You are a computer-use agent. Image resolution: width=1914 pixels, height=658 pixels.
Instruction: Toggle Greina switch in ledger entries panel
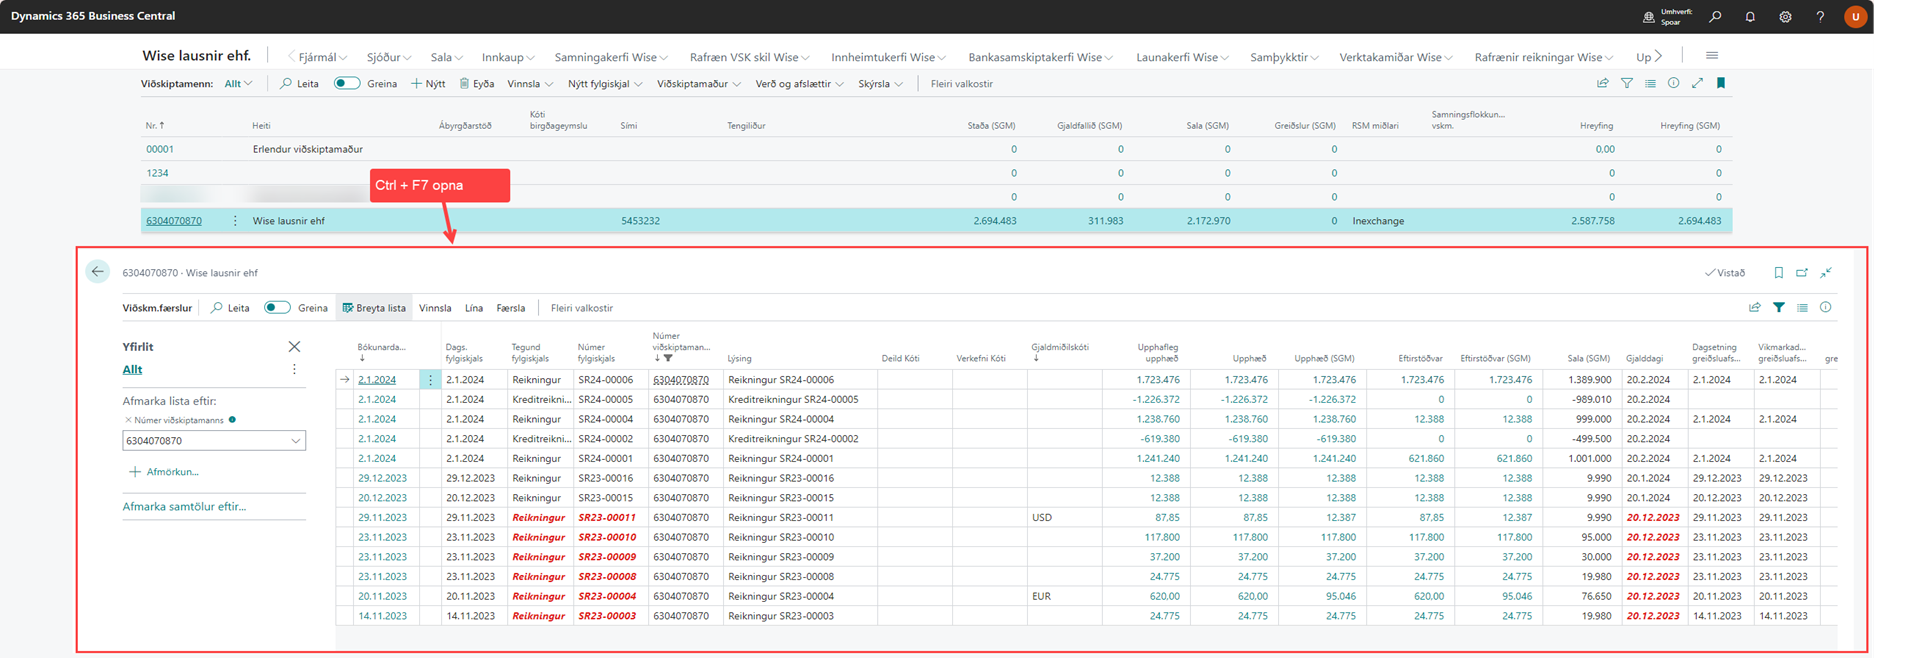(x=277, y=308)
